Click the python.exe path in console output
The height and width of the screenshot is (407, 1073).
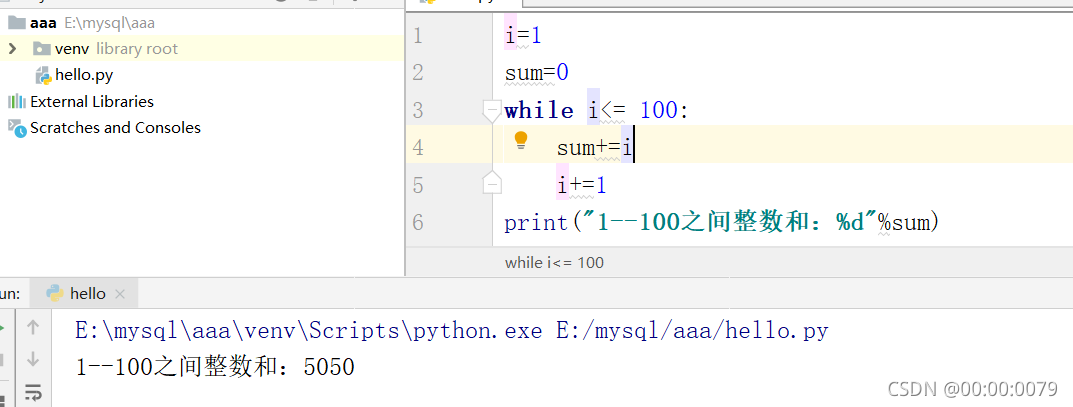click(x=309, y=331)
